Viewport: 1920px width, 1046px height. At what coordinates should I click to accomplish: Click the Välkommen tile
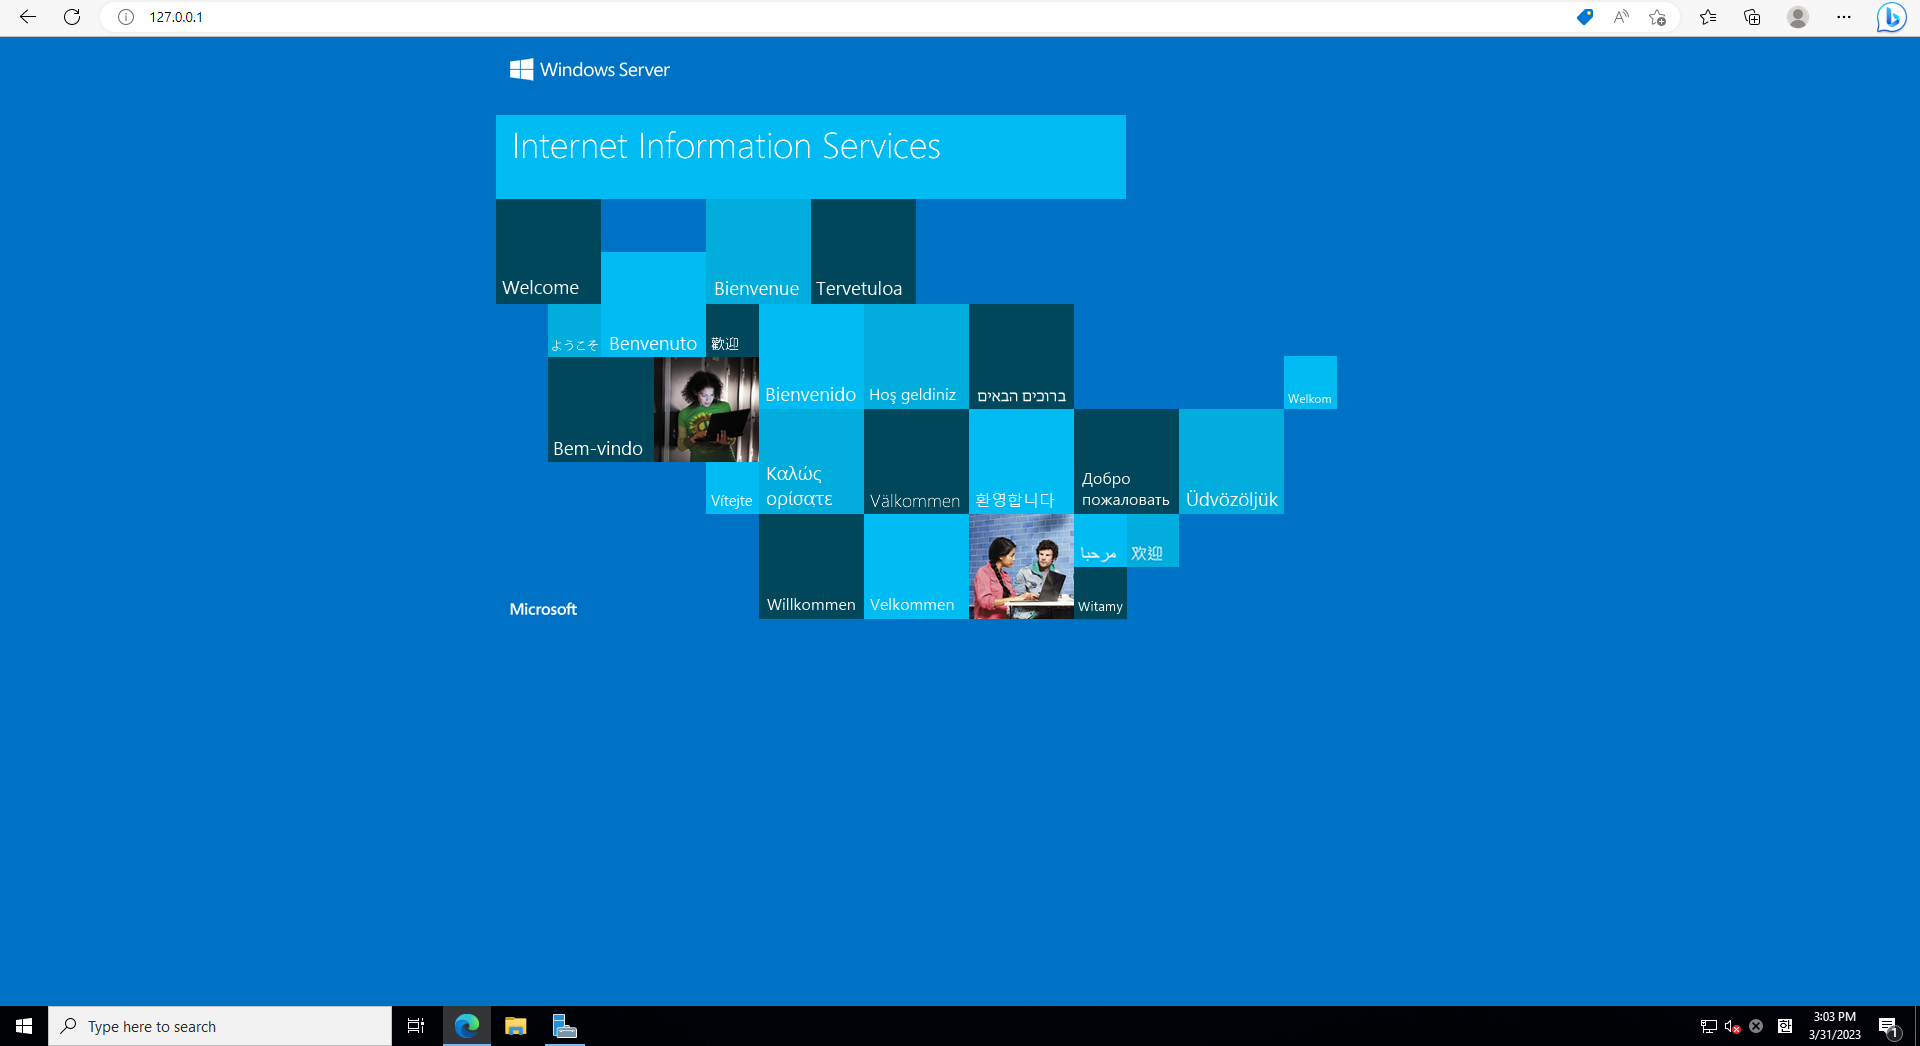coord(916,461)
